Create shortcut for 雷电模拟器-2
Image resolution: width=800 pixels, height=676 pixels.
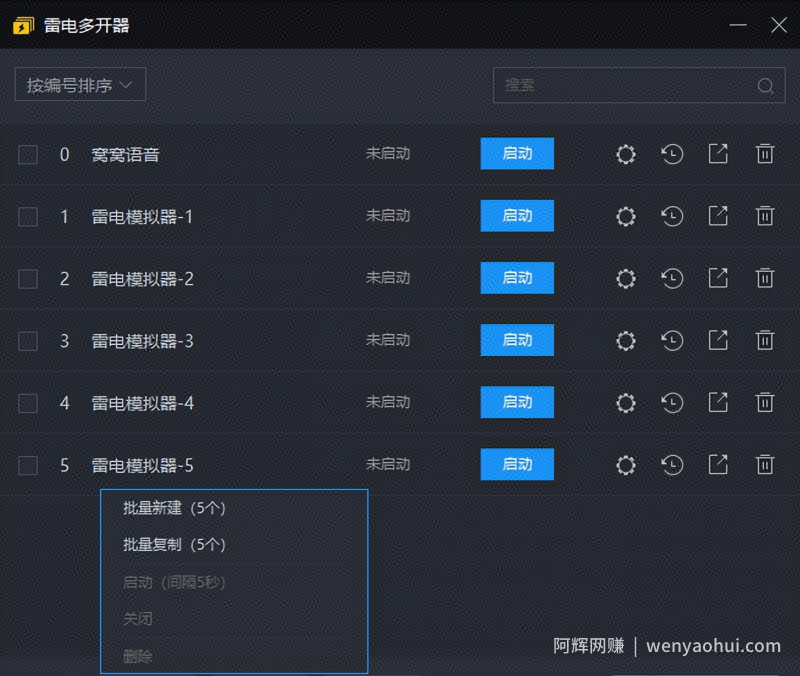pyautogui.click(x=718, y=278)
